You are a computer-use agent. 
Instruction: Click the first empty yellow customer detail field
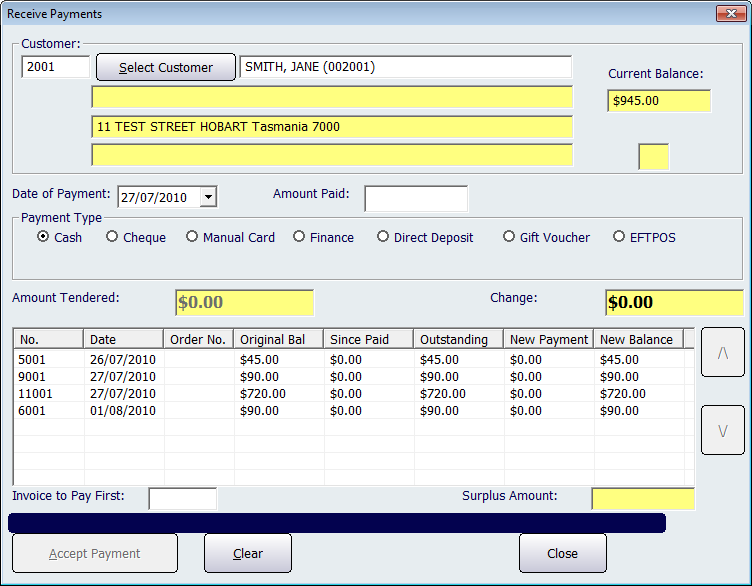tap(332, 97)
